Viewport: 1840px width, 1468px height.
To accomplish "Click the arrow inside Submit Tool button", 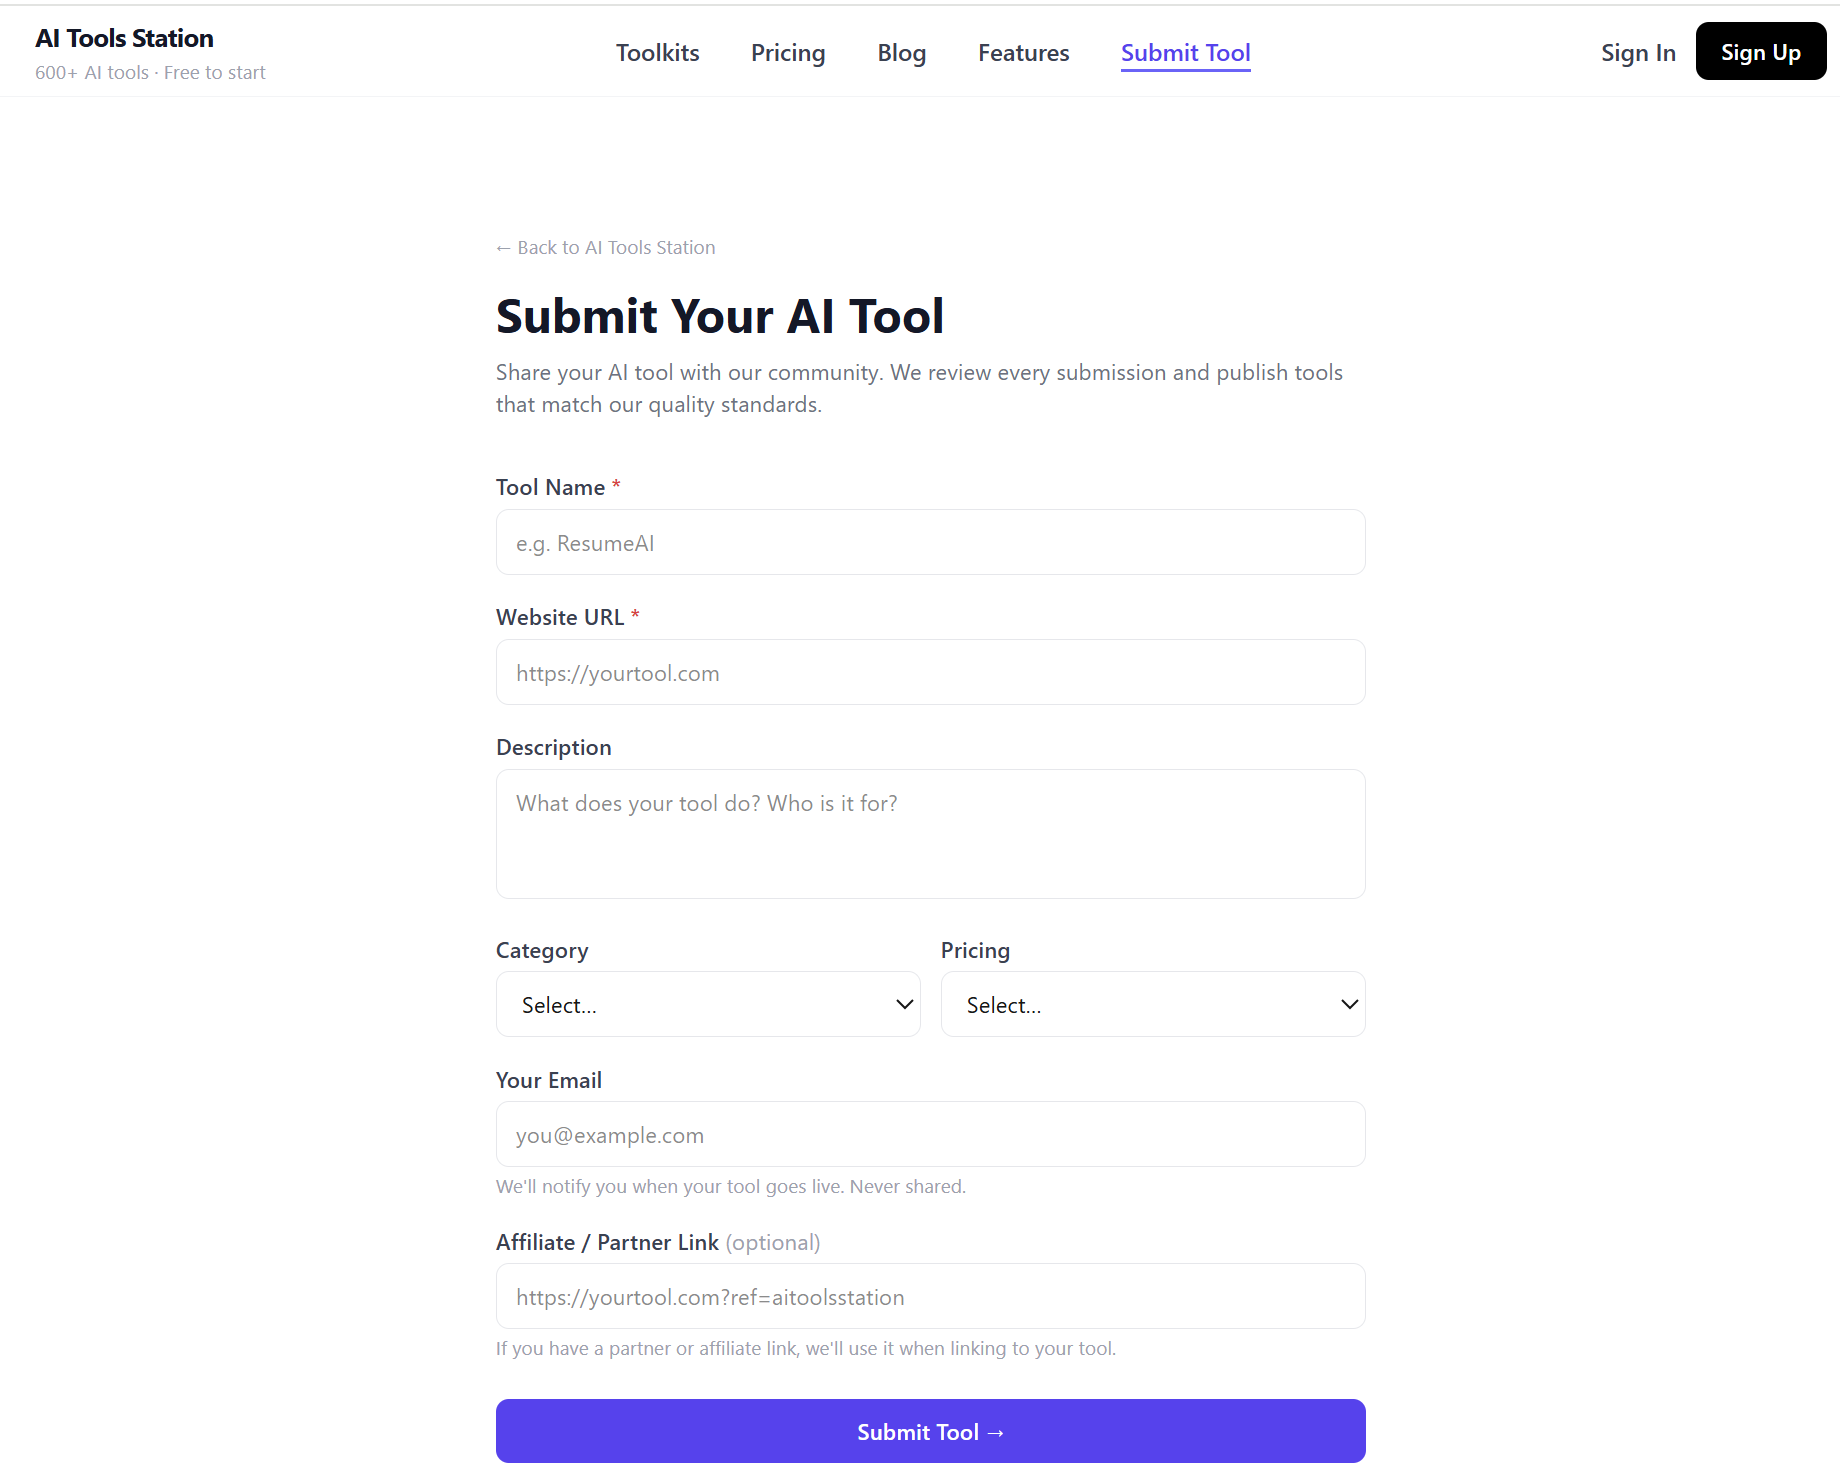I will point(996,1431).
